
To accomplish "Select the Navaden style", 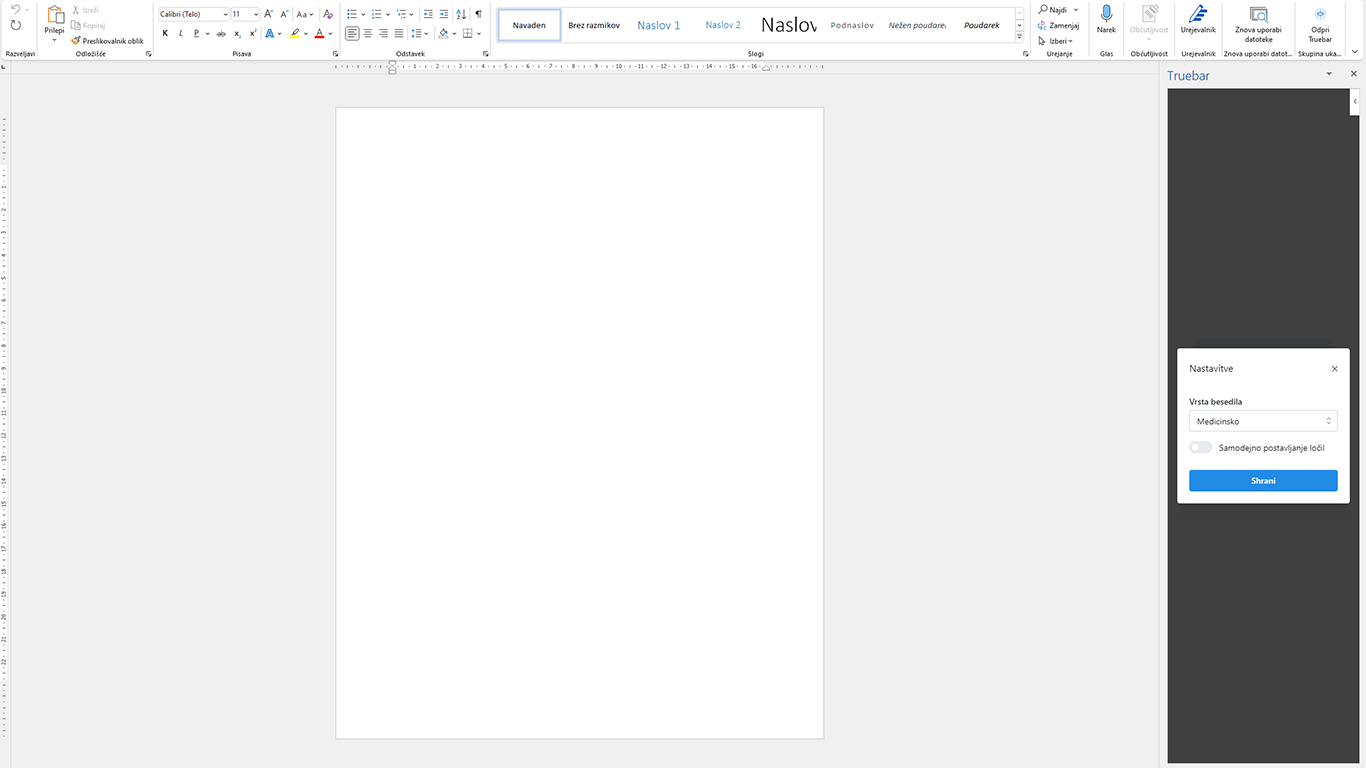I will pyautogui.click(x=529, y=25).
